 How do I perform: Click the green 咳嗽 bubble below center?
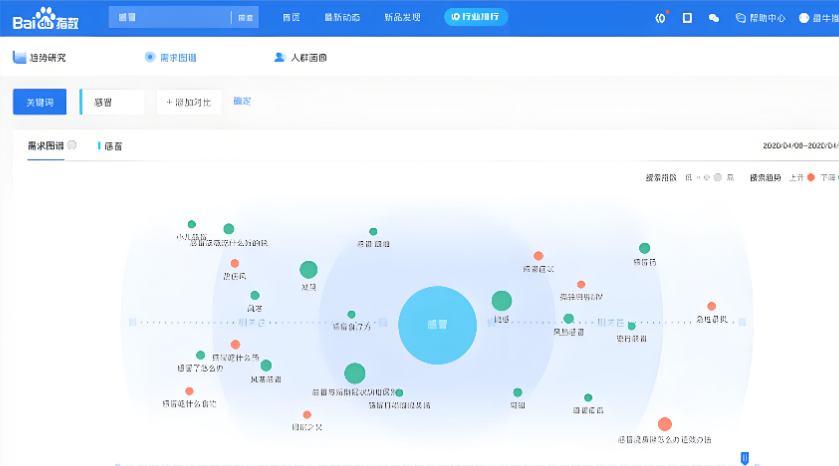click(x=517, y=392)
